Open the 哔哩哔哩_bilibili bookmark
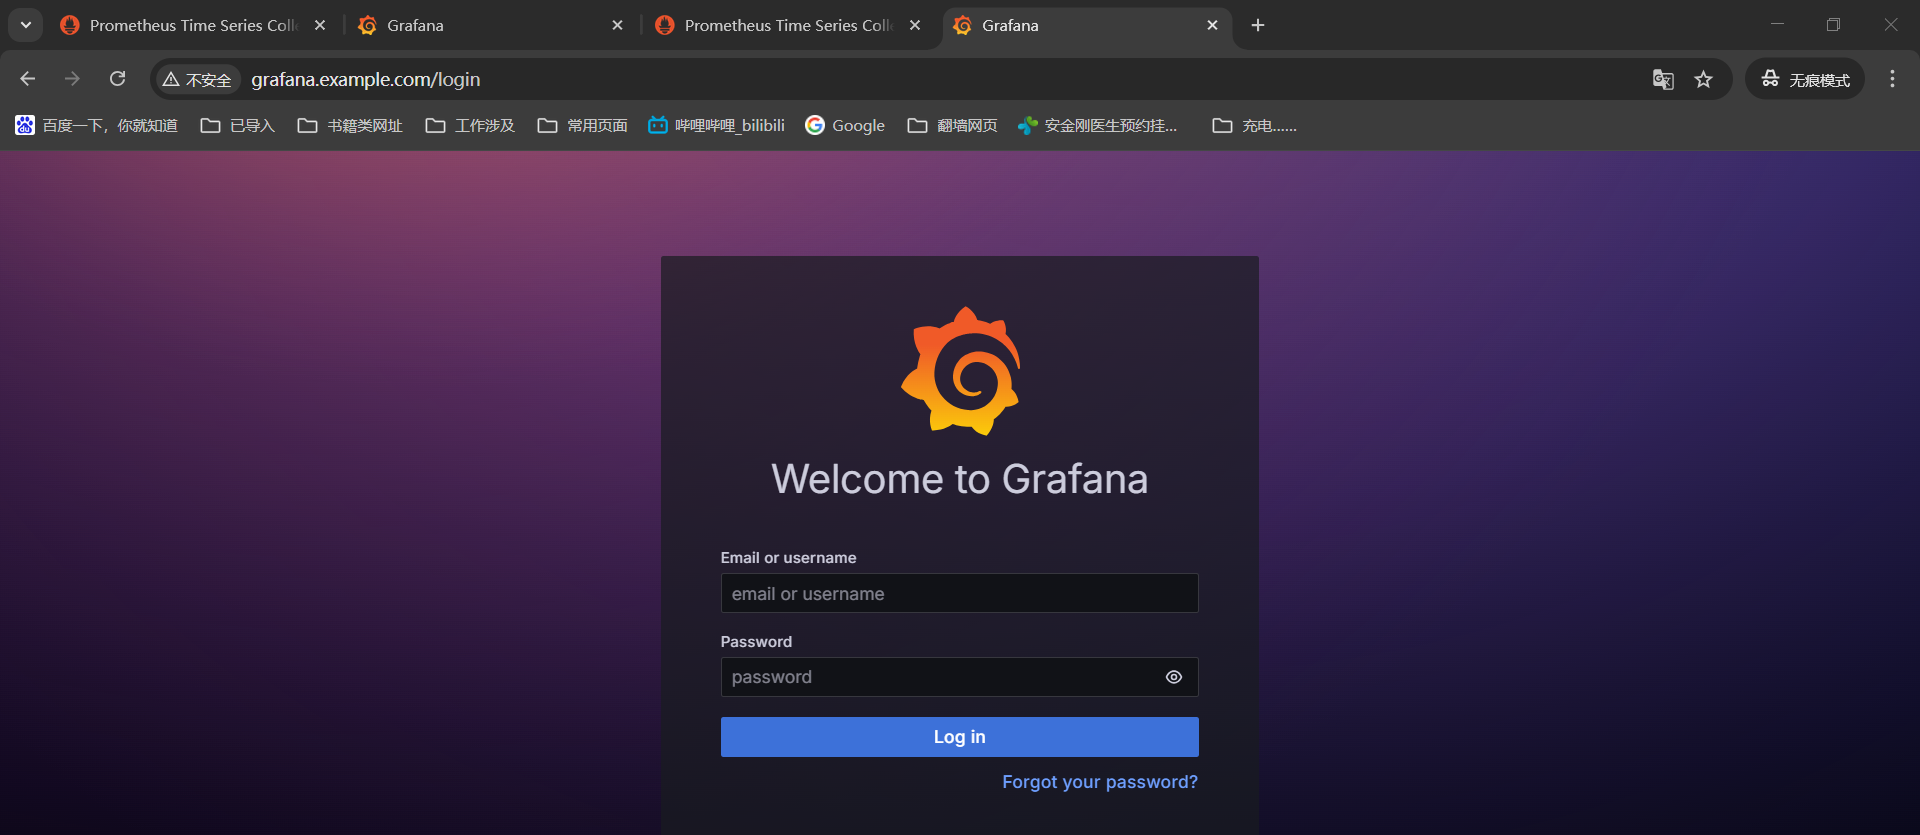1920x835 pixels. [x=716, y=125]
